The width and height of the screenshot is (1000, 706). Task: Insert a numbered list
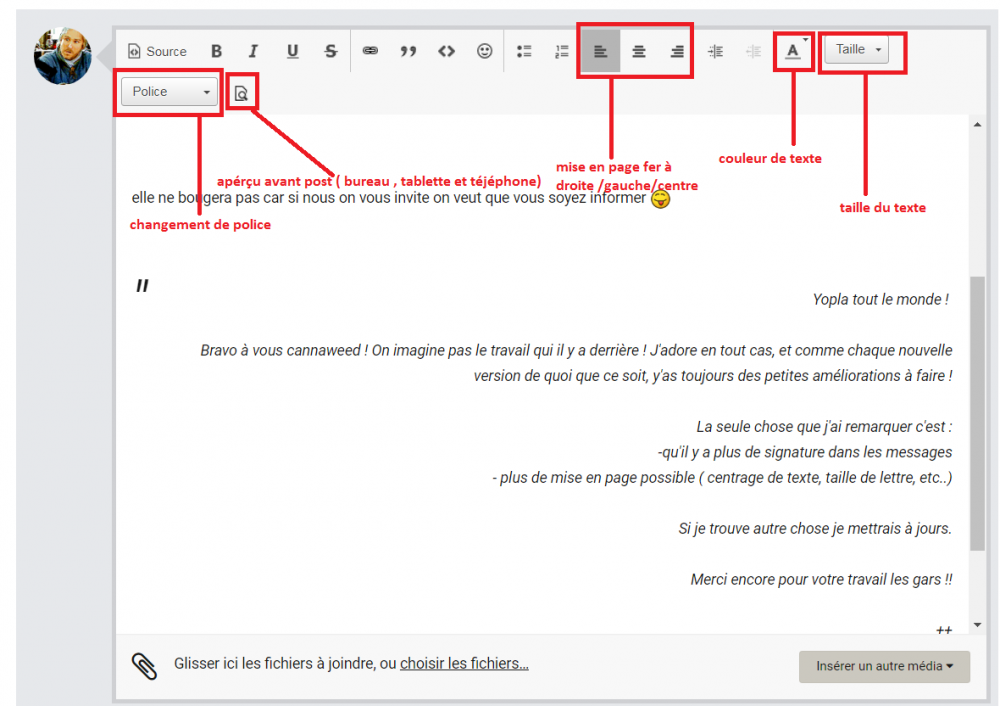click(562, 51)
